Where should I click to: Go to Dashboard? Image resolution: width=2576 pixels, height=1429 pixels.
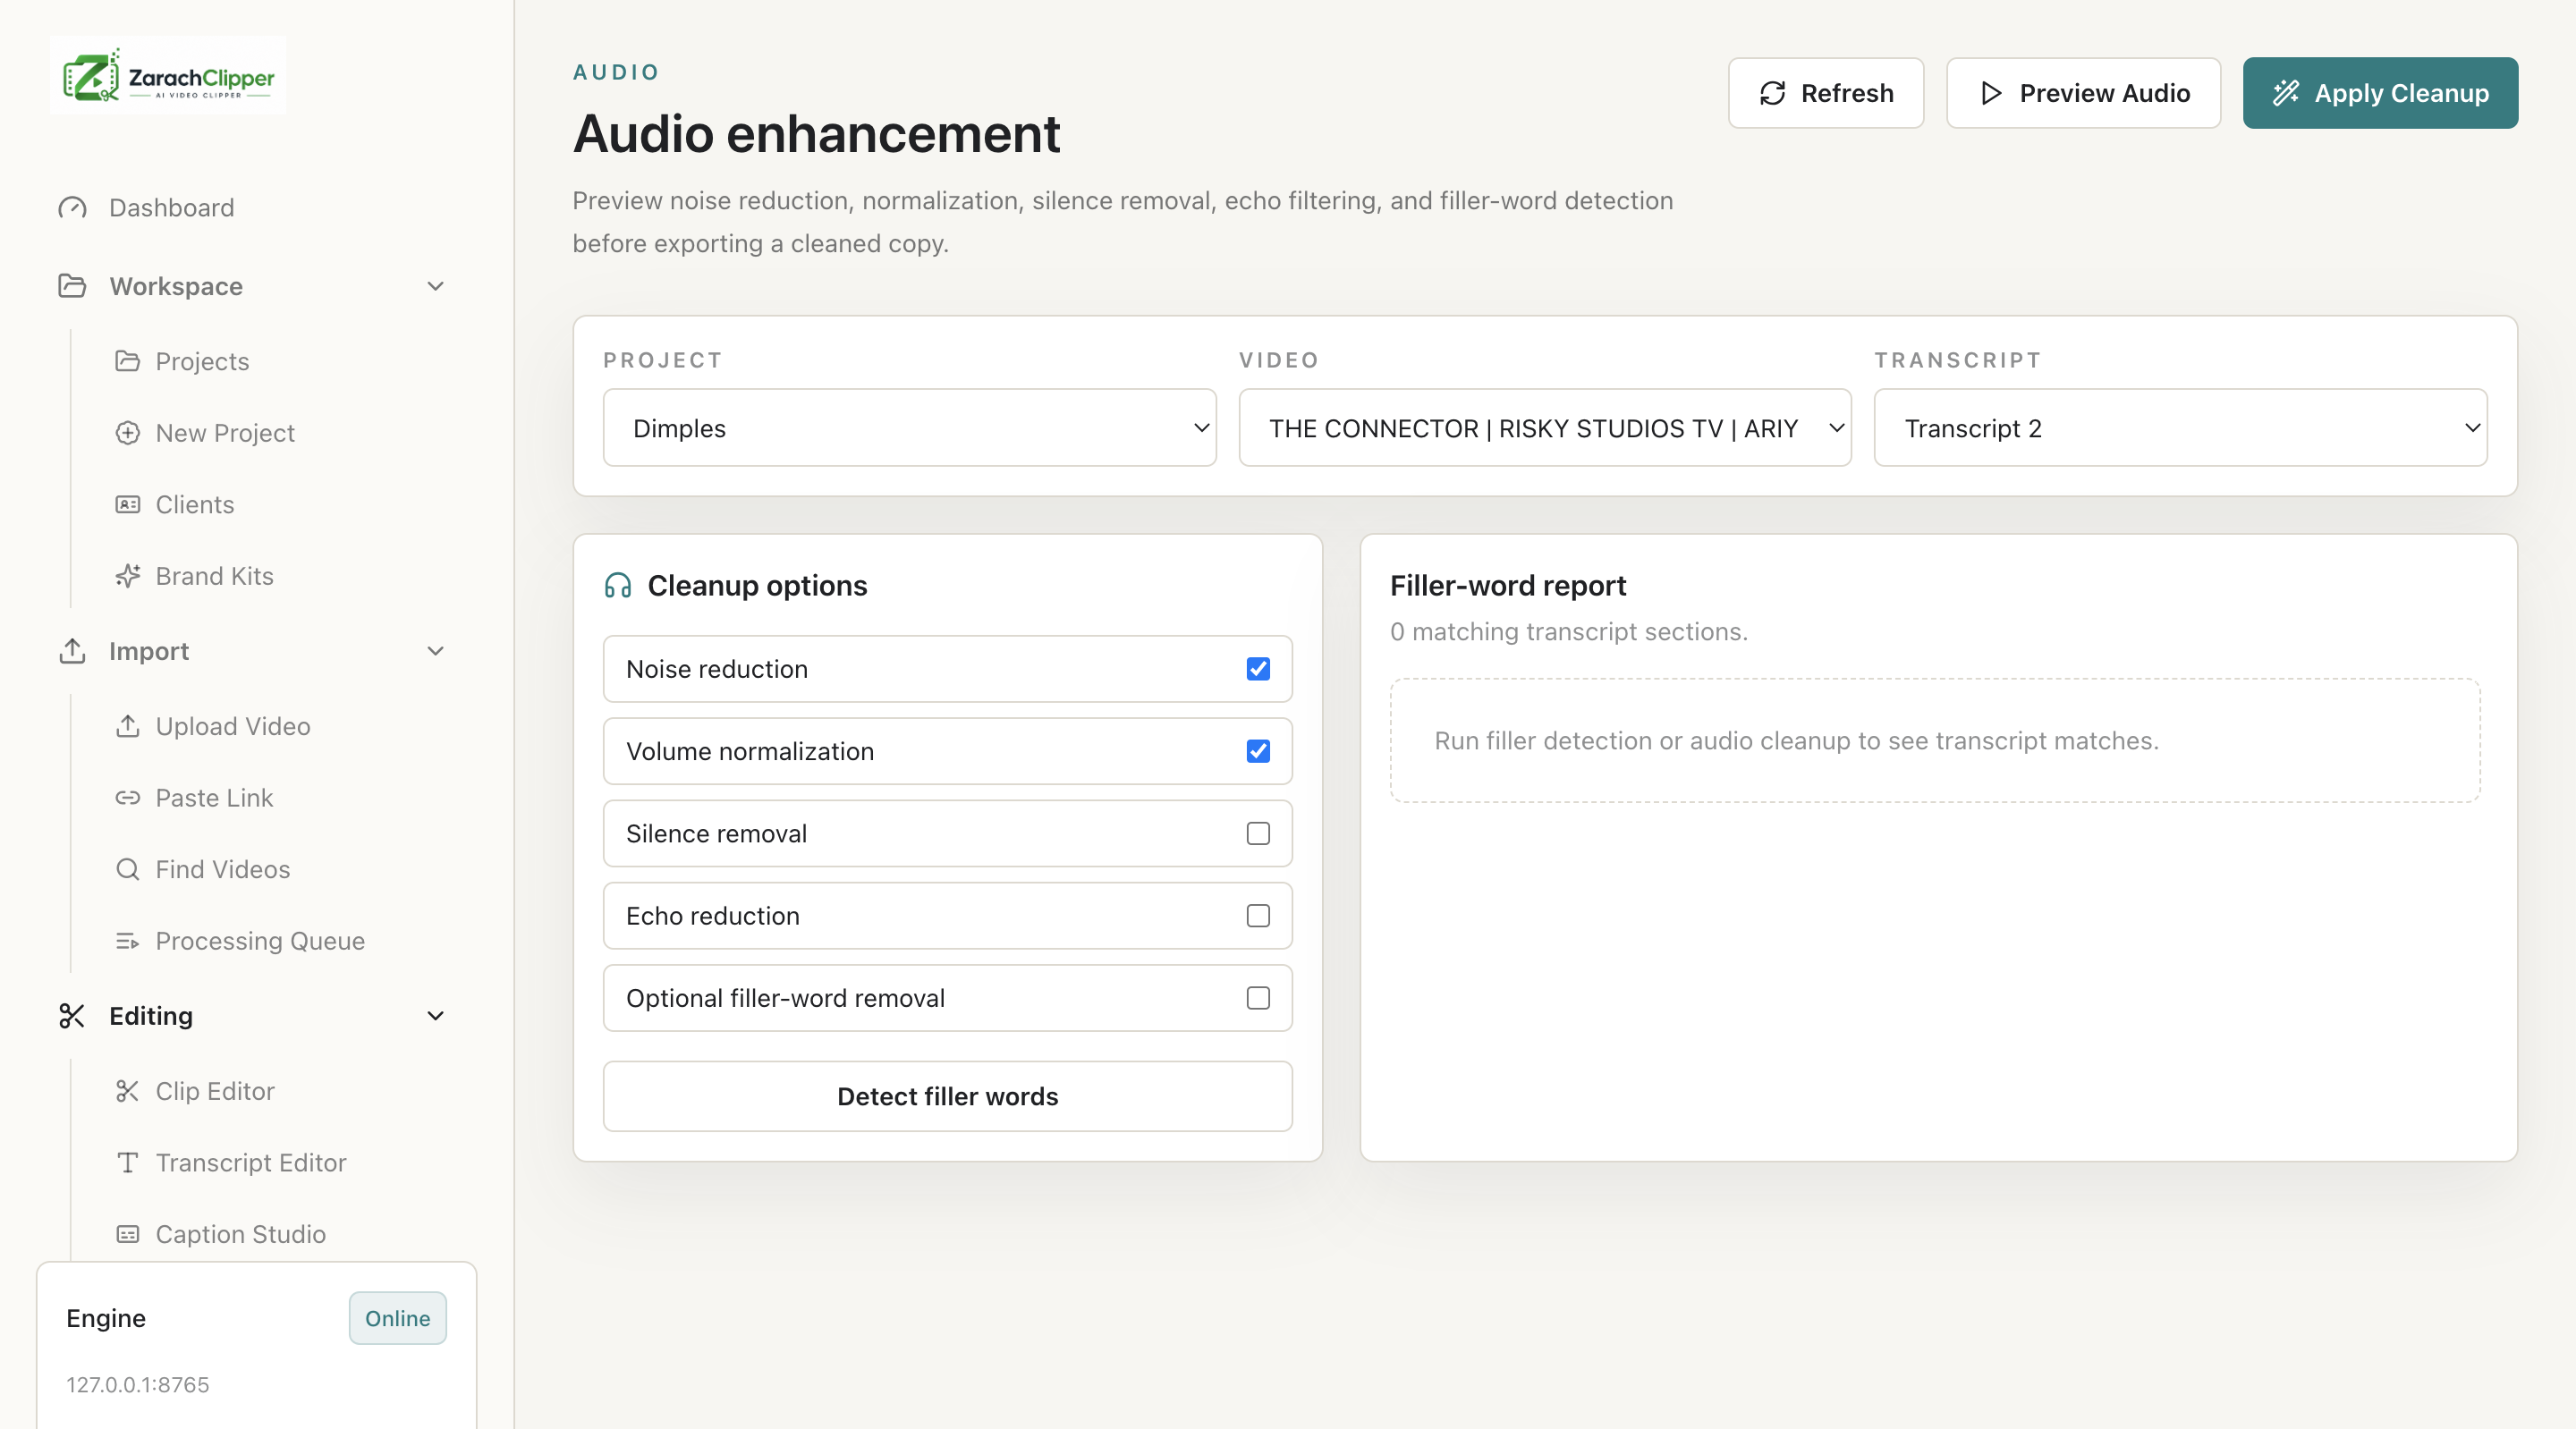click(x=171, y=207)
